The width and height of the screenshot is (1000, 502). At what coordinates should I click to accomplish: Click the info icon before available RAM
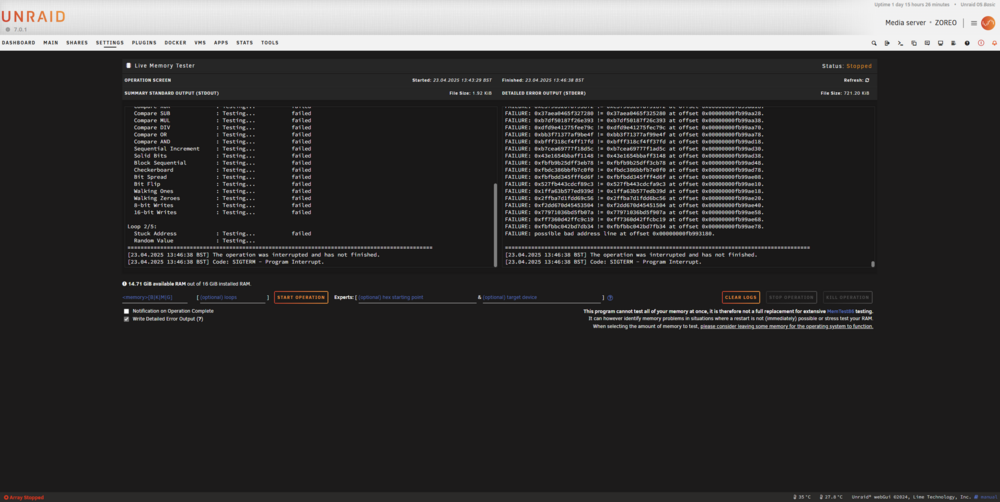pos(124,283)
